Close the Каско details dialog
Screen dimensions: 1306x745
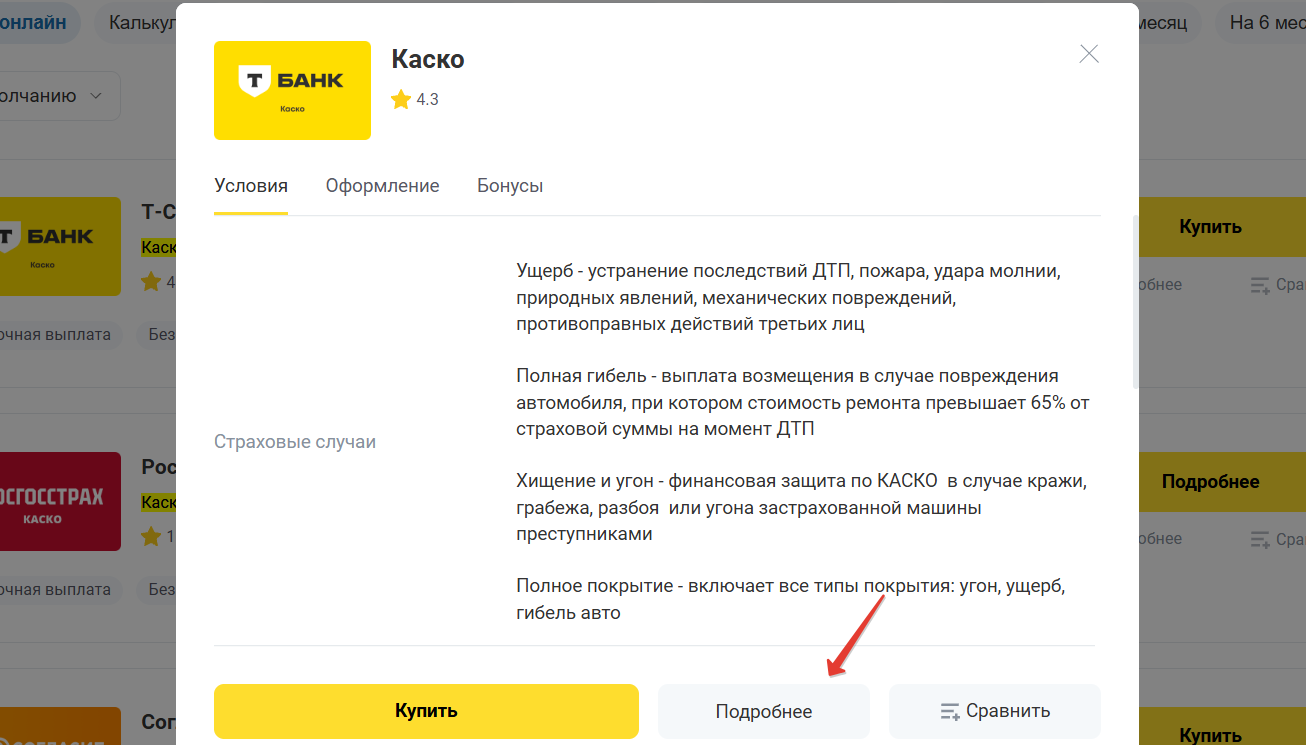(x=1089, y=54)
